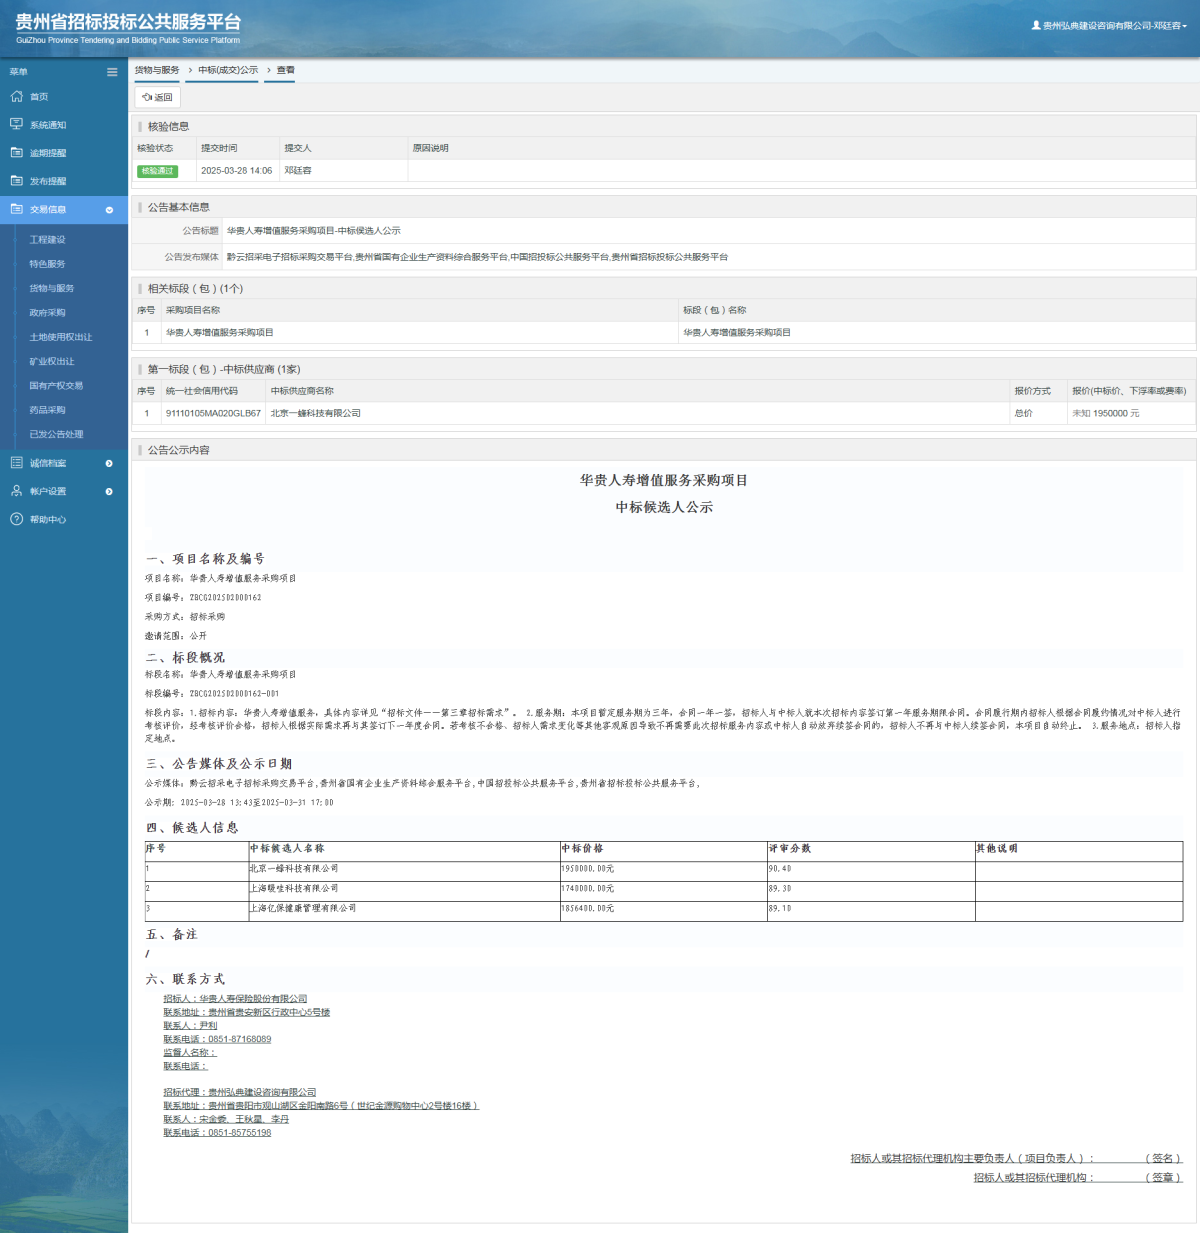Viewport: 1200px width, 1233px height.
Task: Click the home icon beside 首页
Action: pyautogui.click(x=16, y=97)
